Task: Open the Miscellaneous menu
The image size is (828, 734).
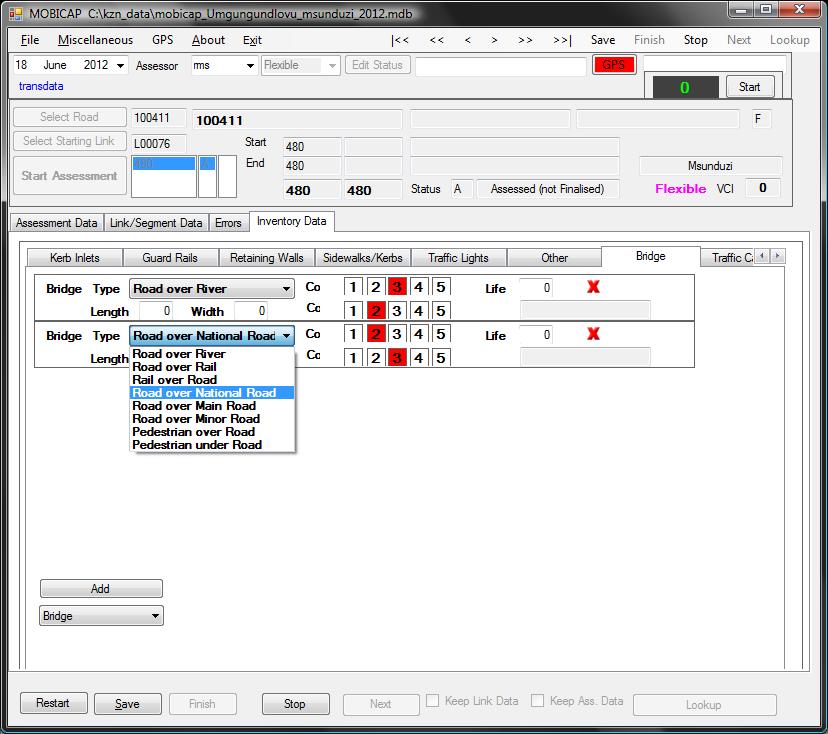Action: tap(95, 40)
